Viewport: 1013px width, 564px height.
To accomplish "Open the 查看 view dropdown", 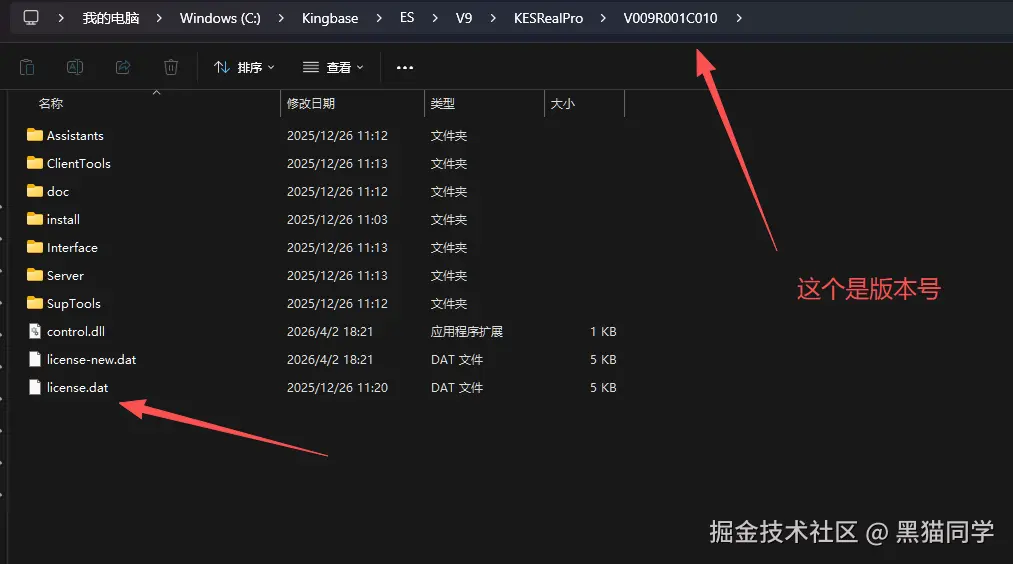I will pyautogui.click(x=333, y=67).
